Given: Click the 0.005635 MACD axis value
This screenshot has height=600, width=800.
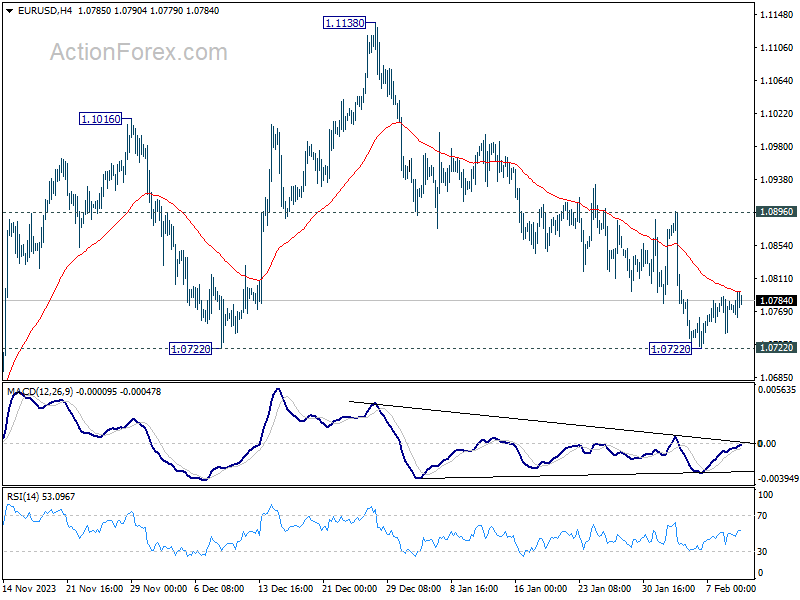Looking at the screenshot, I should pyautogui.click(x=777, y=390).
